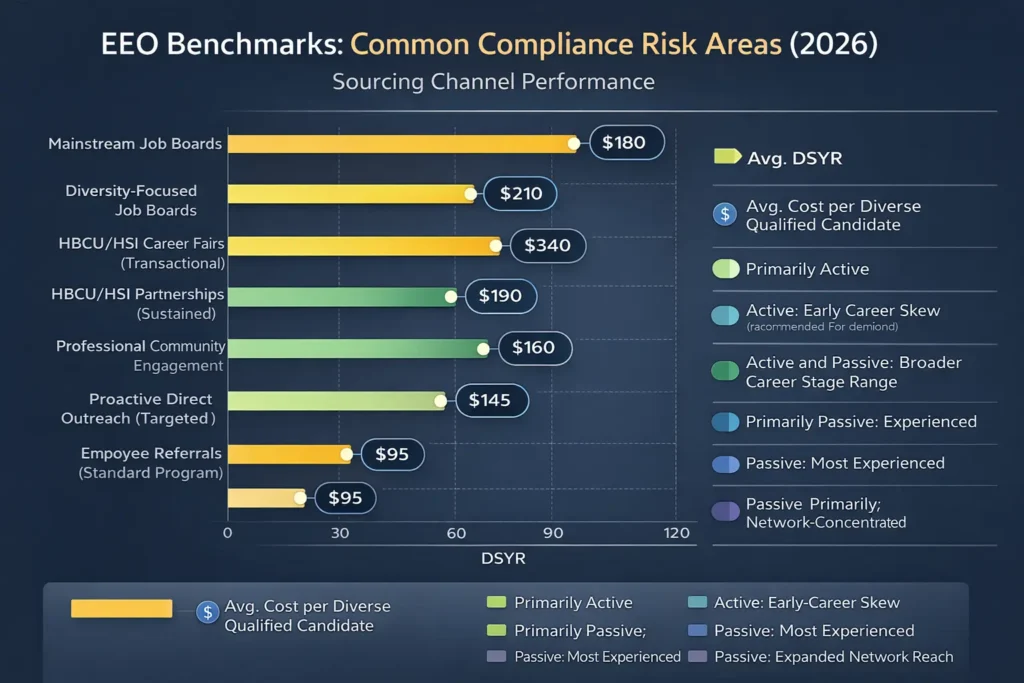Open the $340 value badge for HBCU/HSI Career Fairs
This screenshot has width=1024, height=683.
(x=547, y=245)
